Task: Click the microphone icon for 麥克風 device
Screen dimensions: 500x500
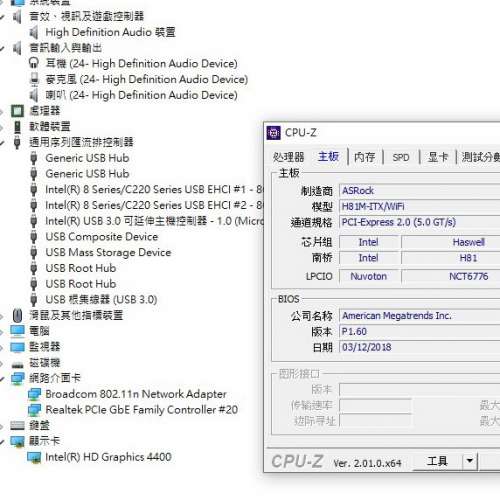Action: point(34,79)
